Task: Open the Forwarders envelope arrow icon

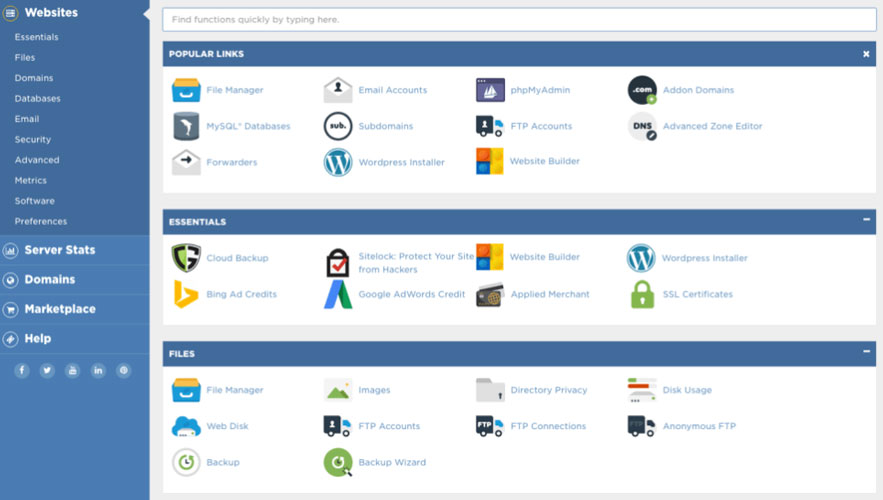Action: click(x=186, y=162)
